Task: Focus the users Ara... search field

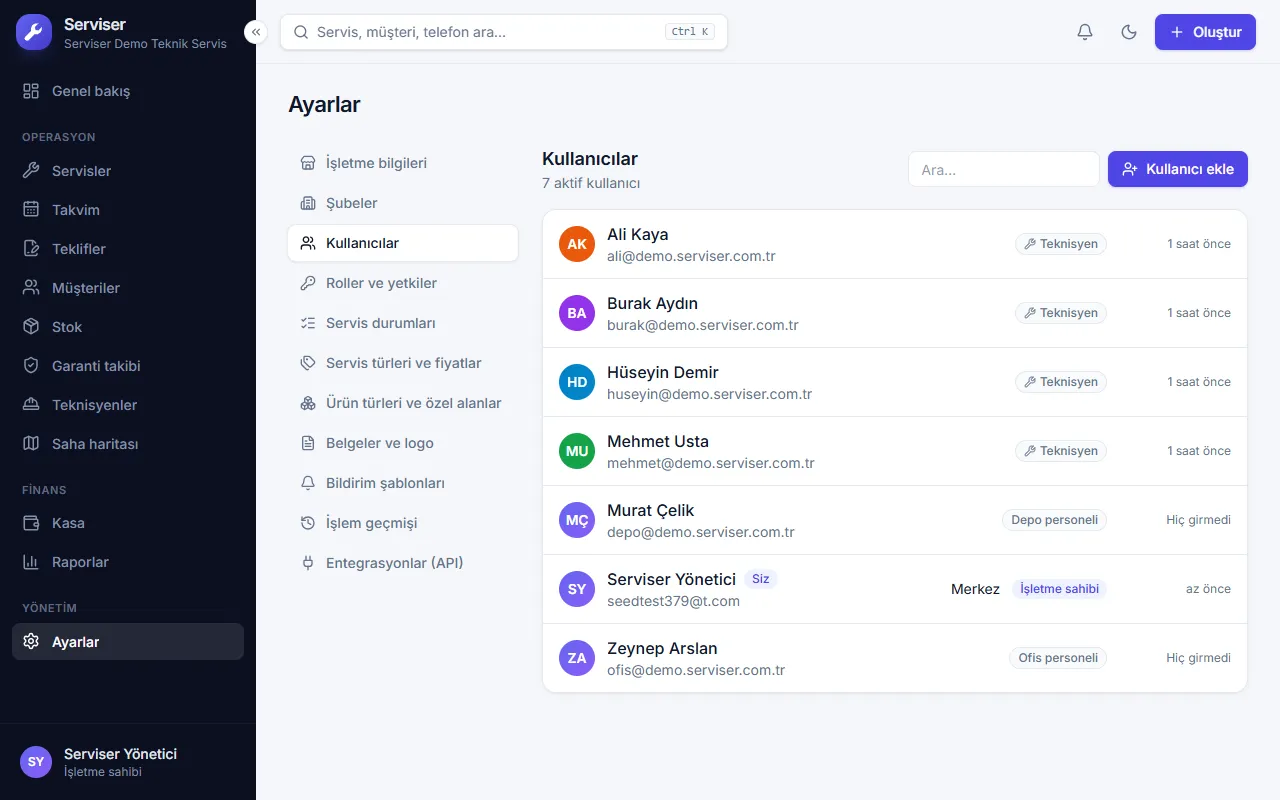Action: [1004, 169]
